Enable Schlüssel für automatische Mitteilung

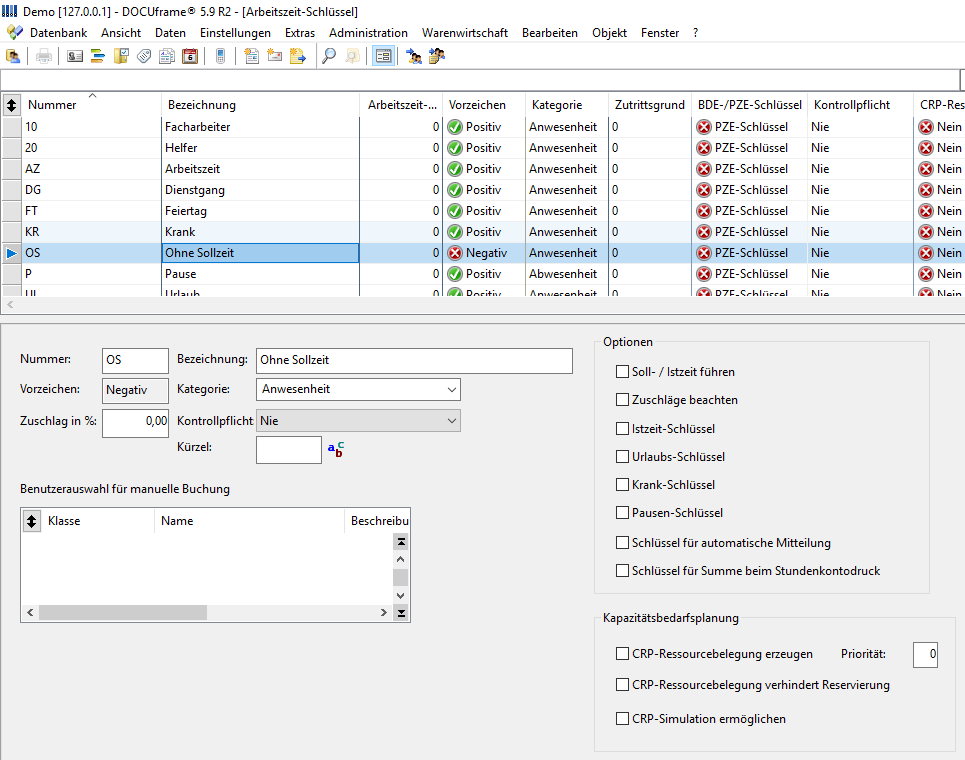tap(622, 543)
